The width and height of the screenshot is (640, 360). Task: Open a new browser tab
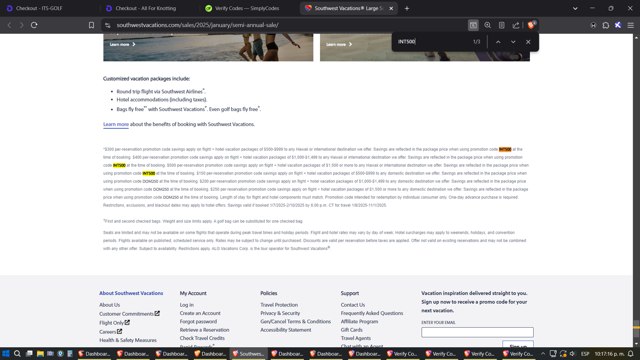(407, 8)
